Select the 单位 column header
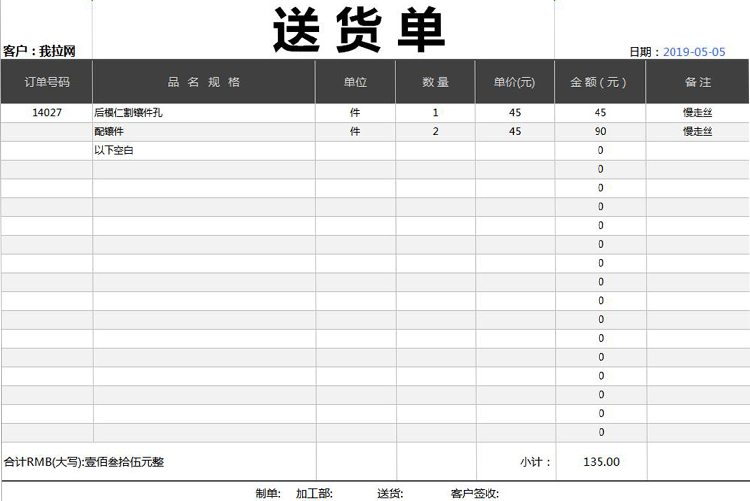This screenshot has width=750, height=501. [355, 82]
